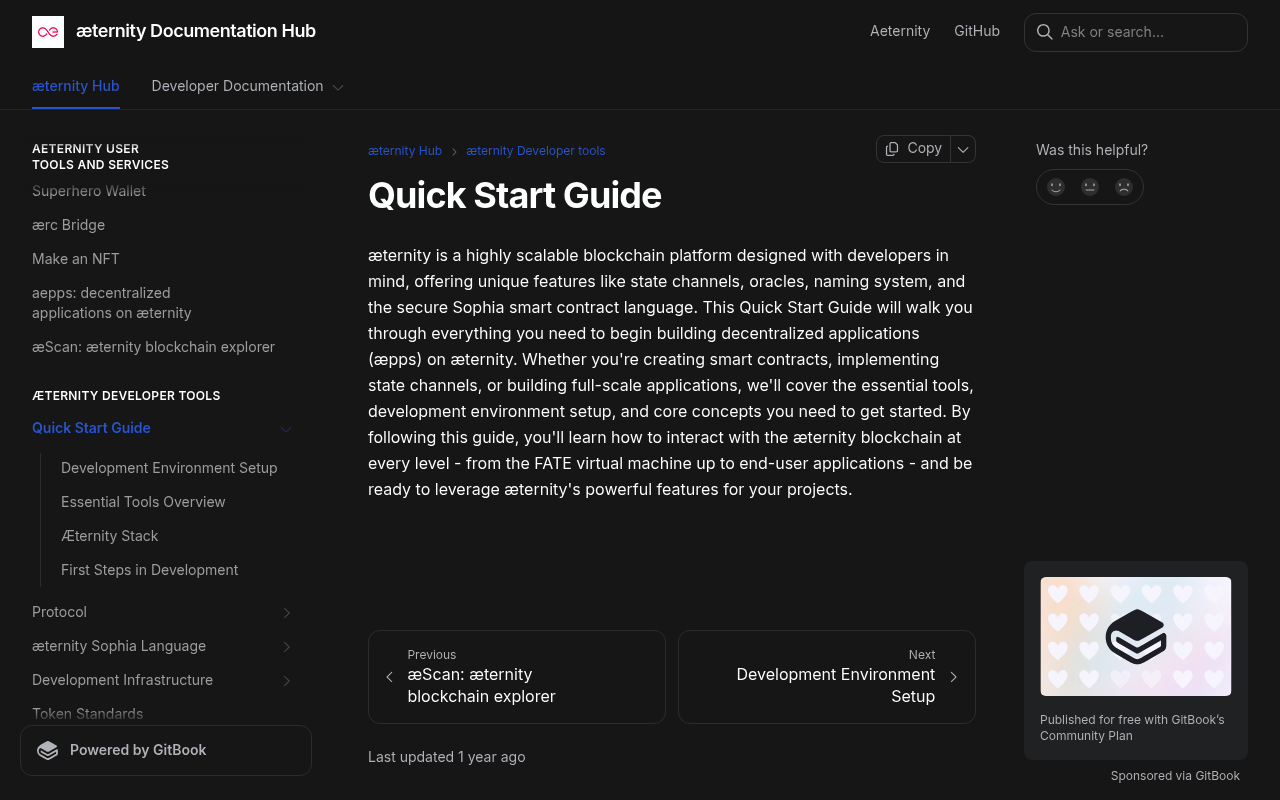Click the æternity infinity logo icon
This screenshot has width=1280, height=800.
(x=48, y=32)
